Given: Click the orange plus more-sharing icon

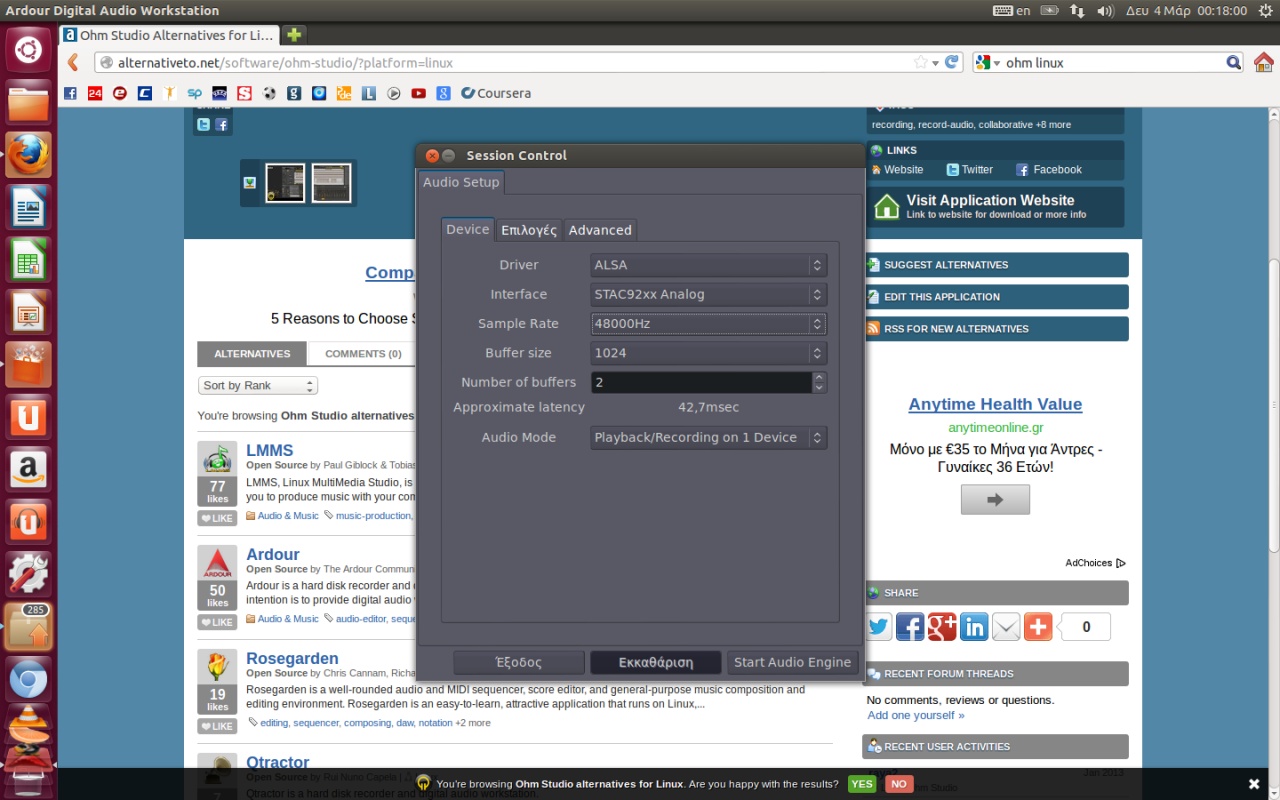Looking at the screenshot, I should click(1038, 627).
